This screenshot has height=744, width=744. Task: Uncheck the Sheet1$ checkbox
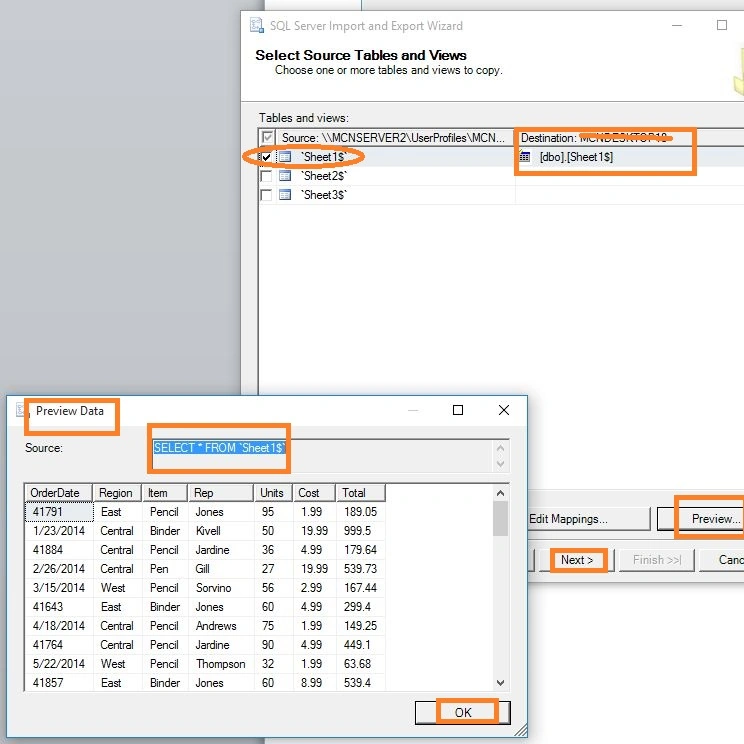[266, 157]
